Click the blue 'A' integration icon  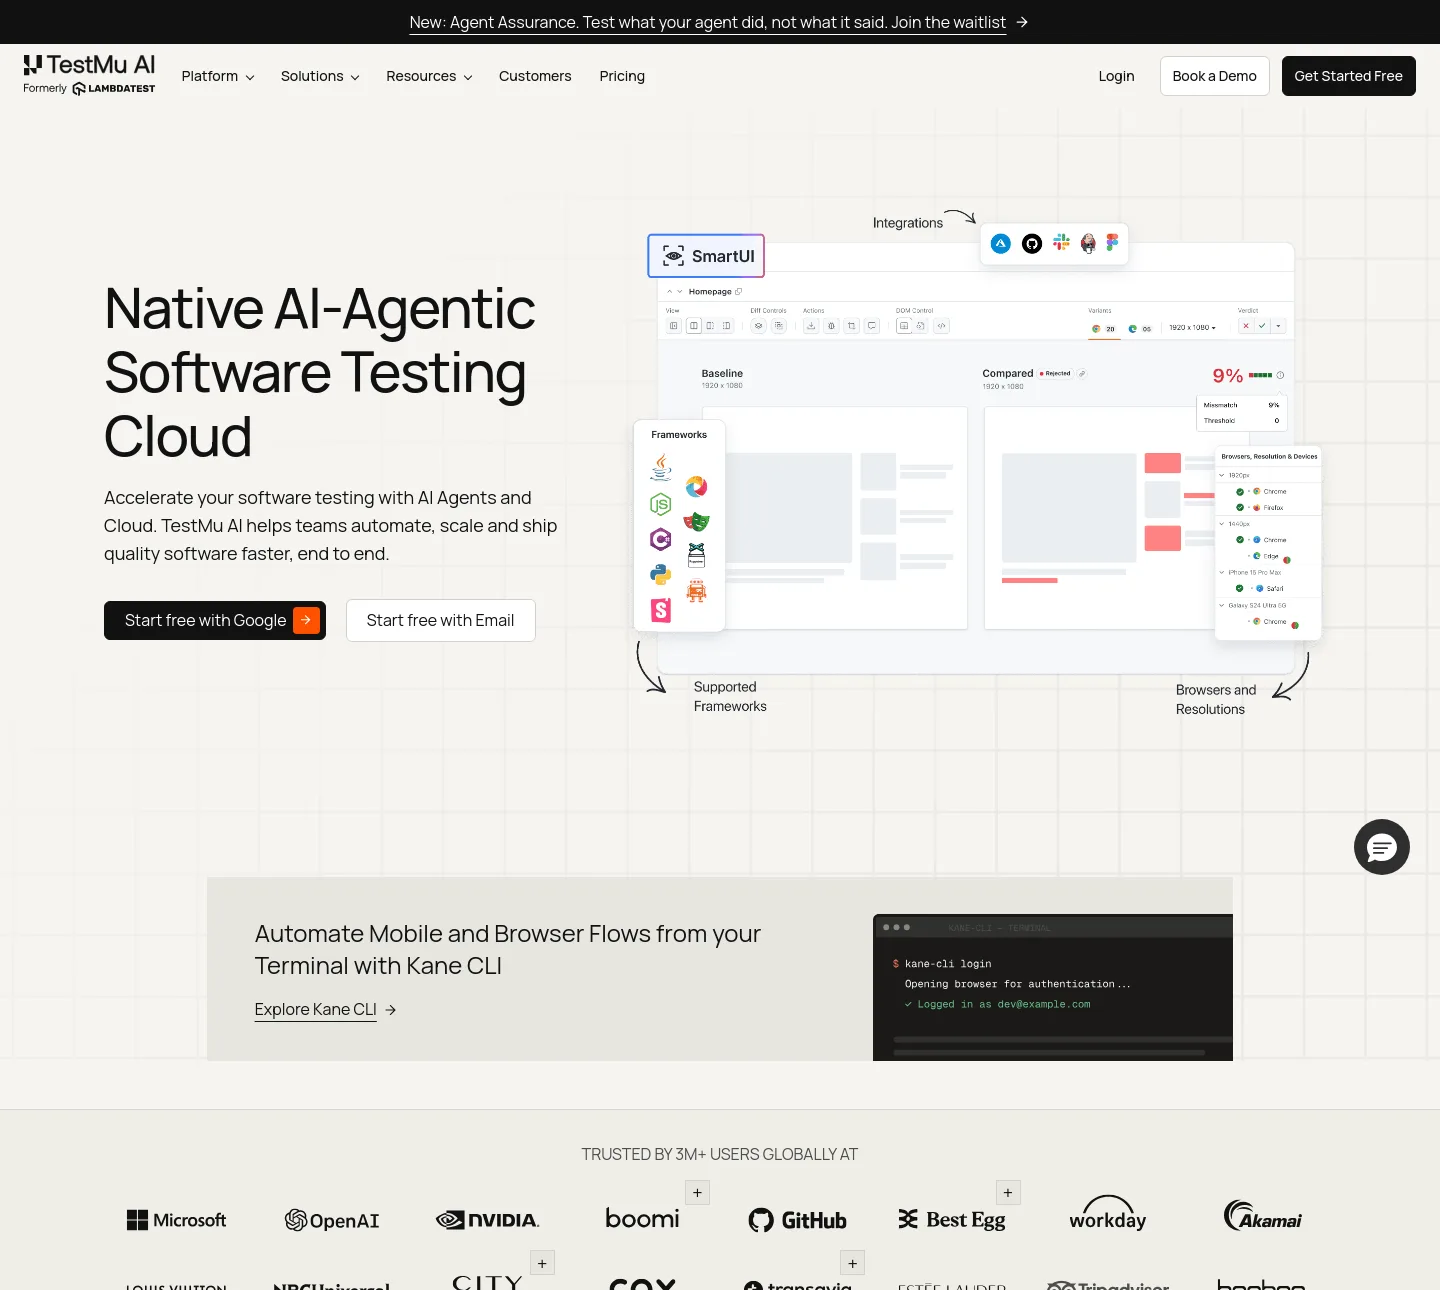pos(1001,243)
